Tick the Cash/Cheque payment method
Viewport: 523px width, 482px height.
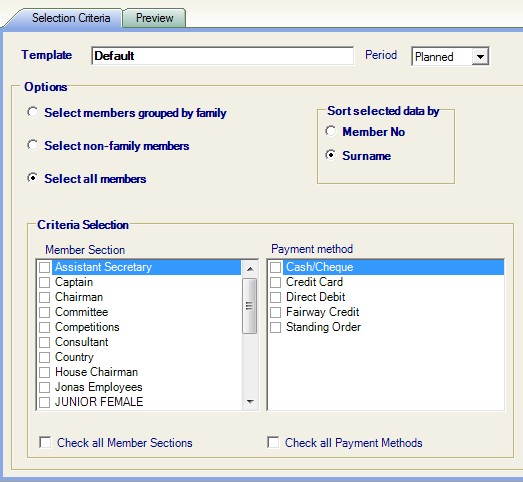click(276, 267)
